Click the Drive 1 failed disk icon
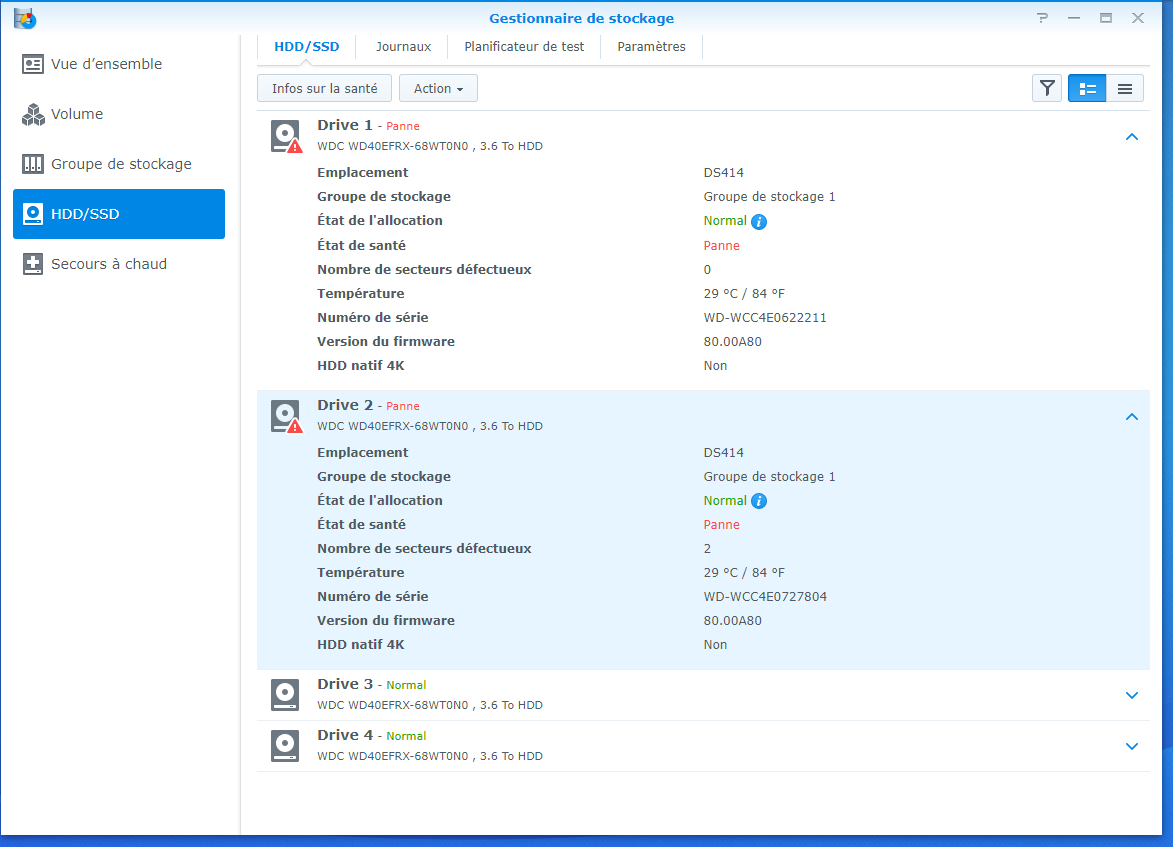This screenshot has width=1173, height=847. tap(286, 136)
